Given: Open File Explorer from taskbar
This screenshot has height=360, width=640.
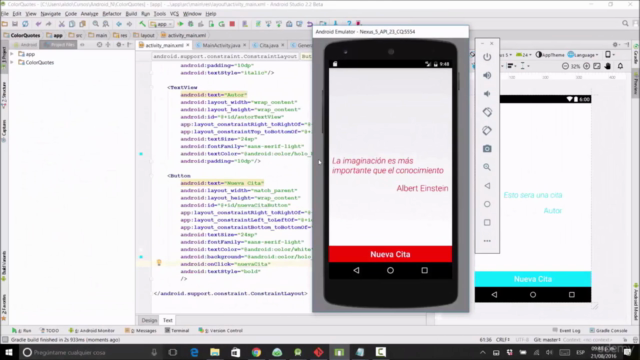Looking at the screenshot, I should pos(215,352).
